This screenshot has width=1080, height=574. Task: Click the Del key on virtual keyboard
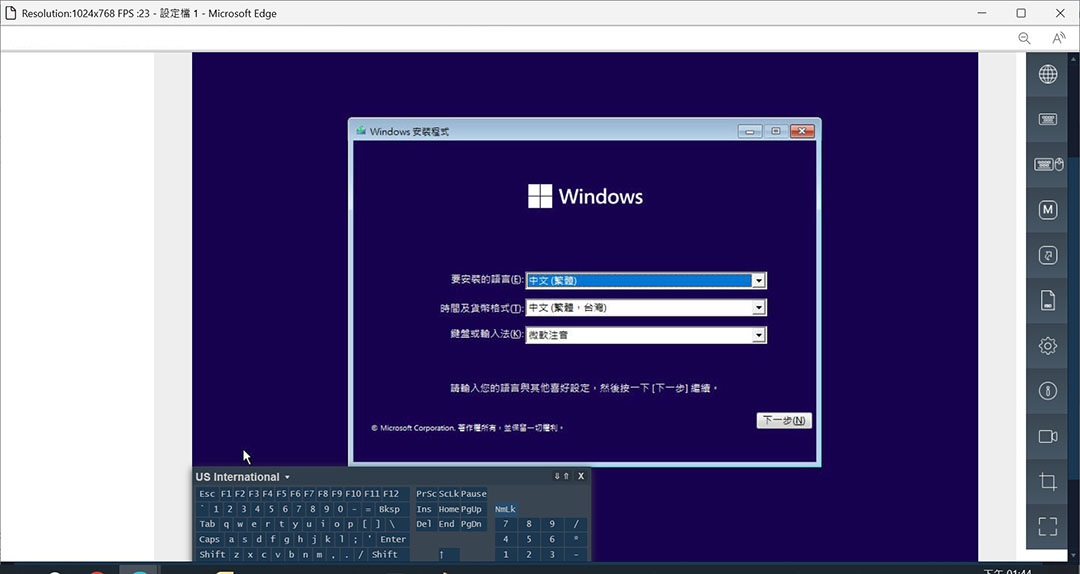(424, 524)
